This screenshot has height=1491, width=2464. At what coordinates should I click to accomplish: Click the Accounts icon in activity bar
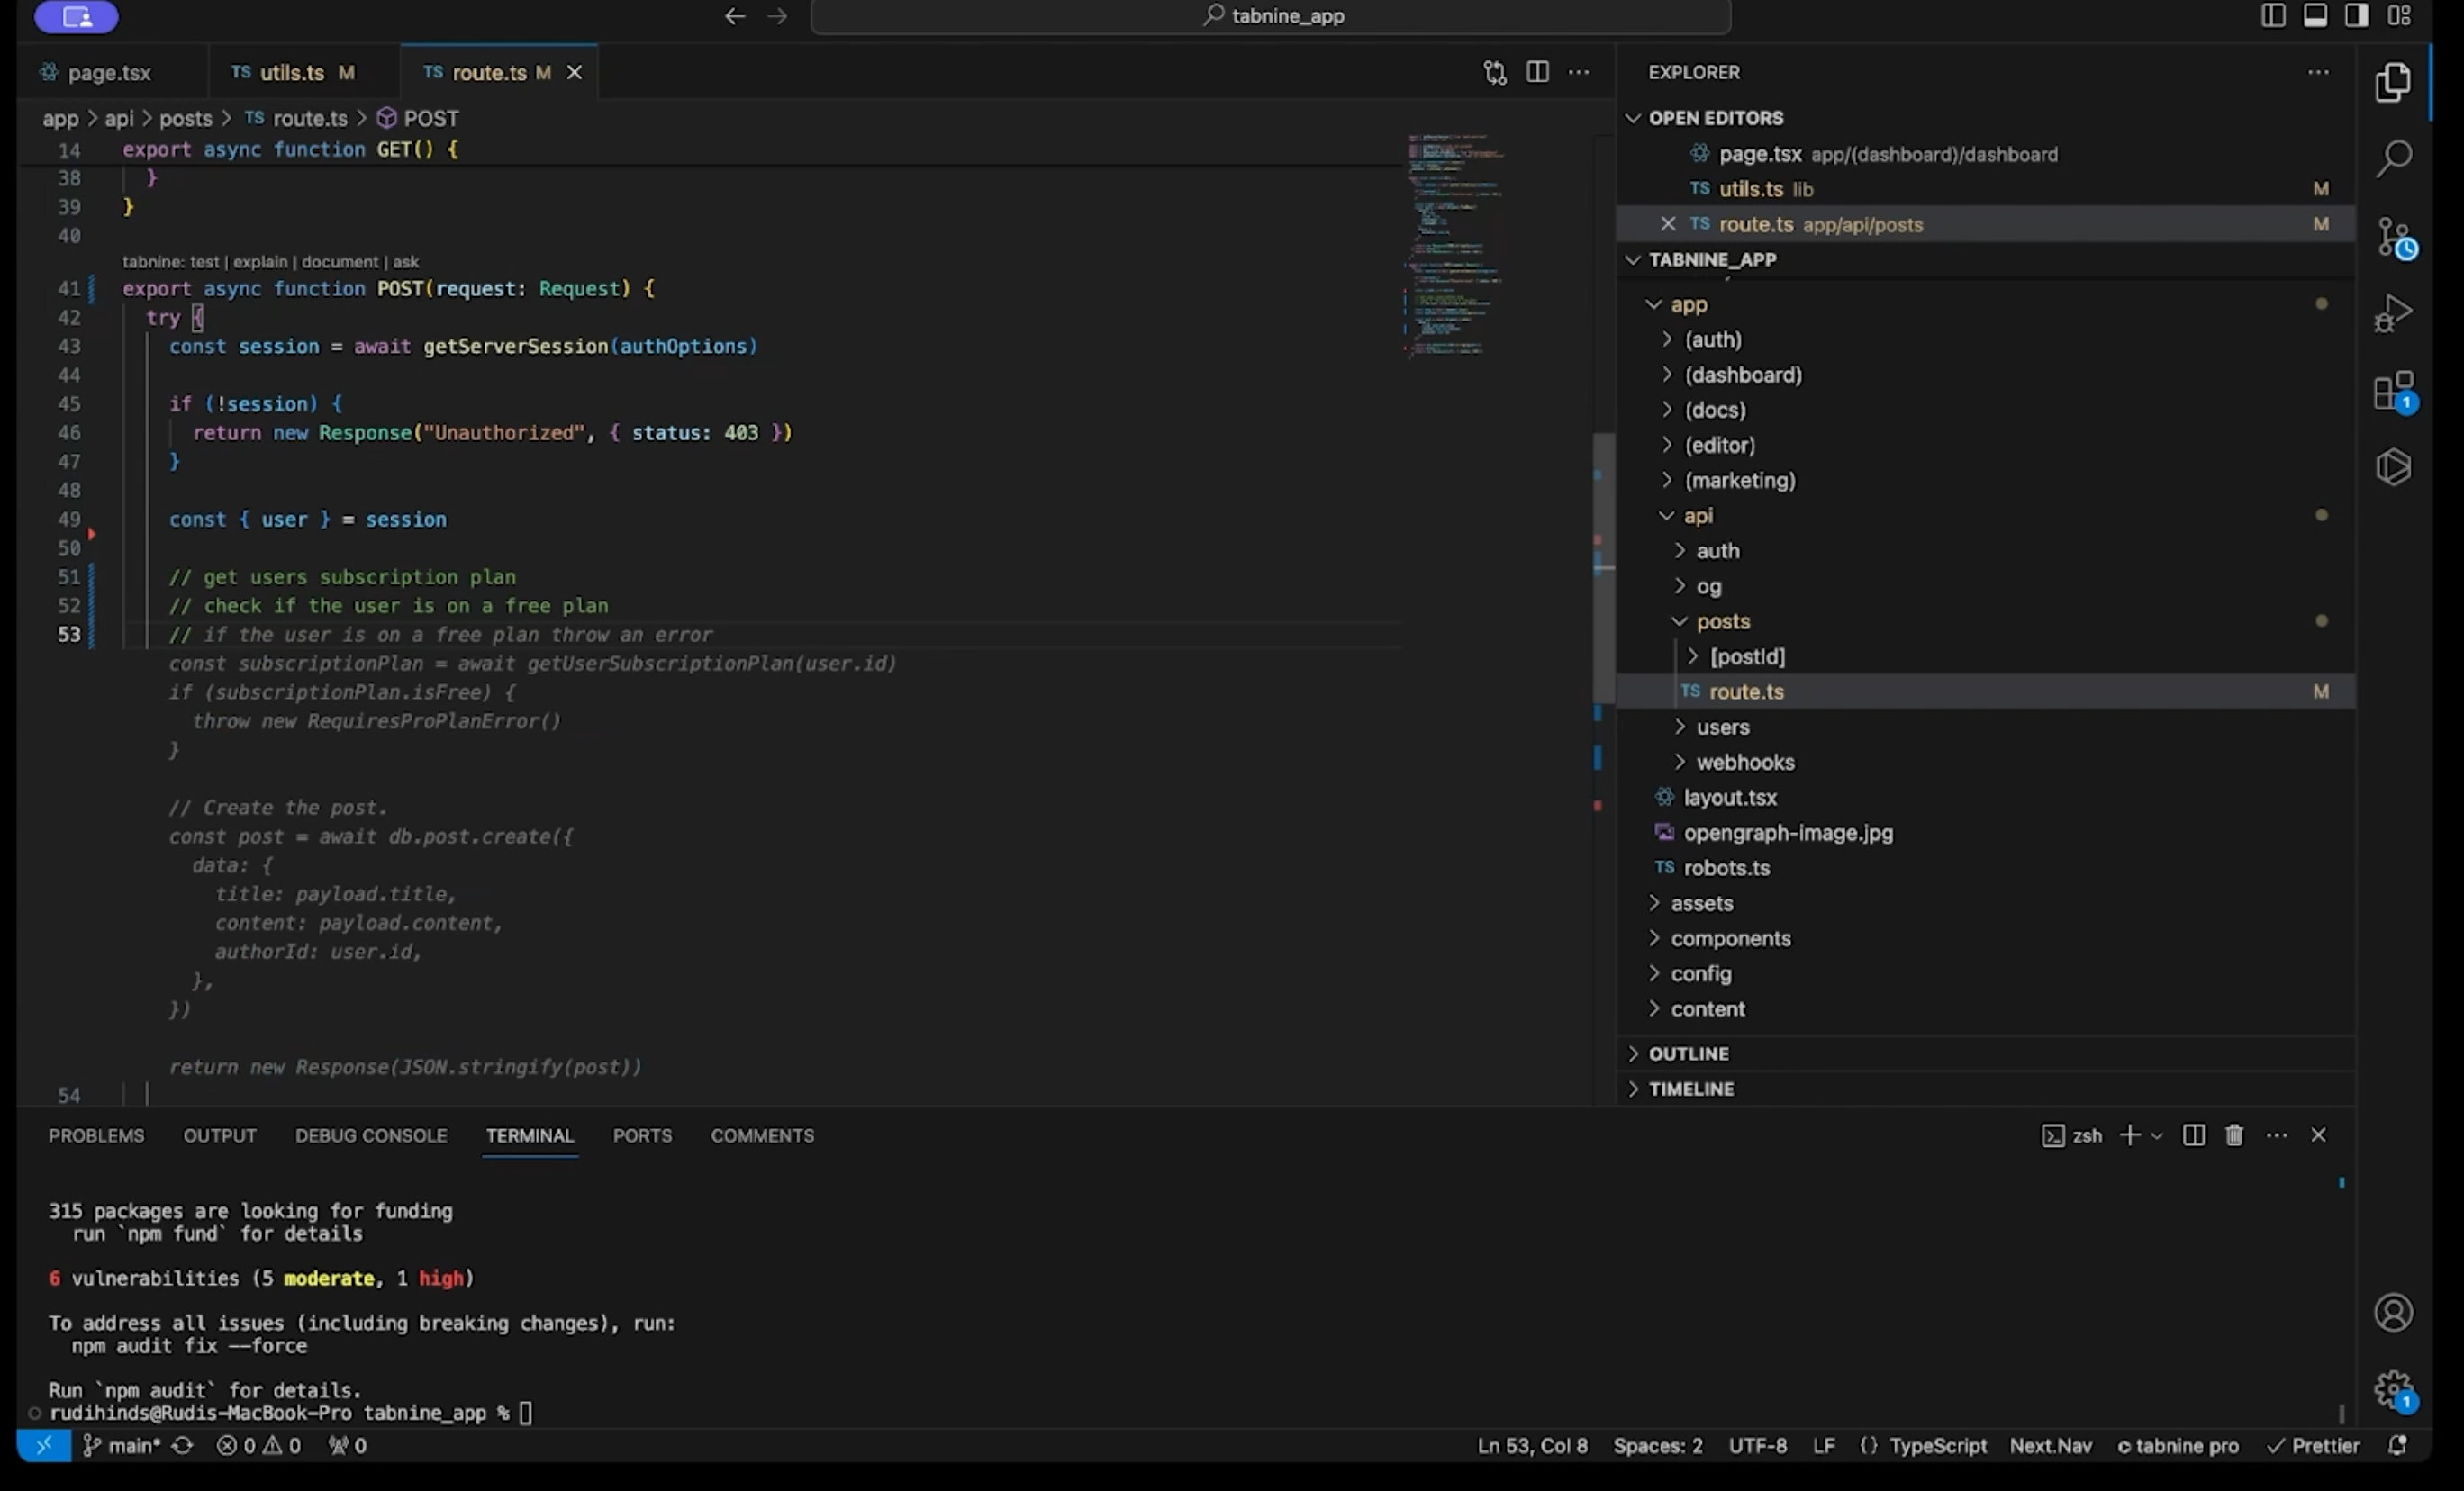[2393, 1312]
